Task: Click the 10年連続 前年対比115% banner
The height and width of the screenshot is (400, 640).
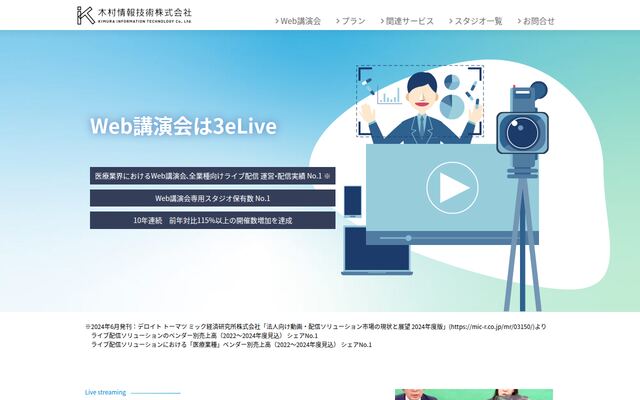Action: 213,220
